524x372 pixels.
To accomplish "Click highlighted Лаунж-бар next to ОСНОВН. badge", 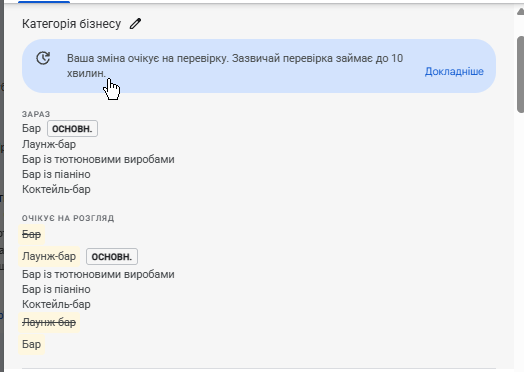I will click(x=49, y=256).
